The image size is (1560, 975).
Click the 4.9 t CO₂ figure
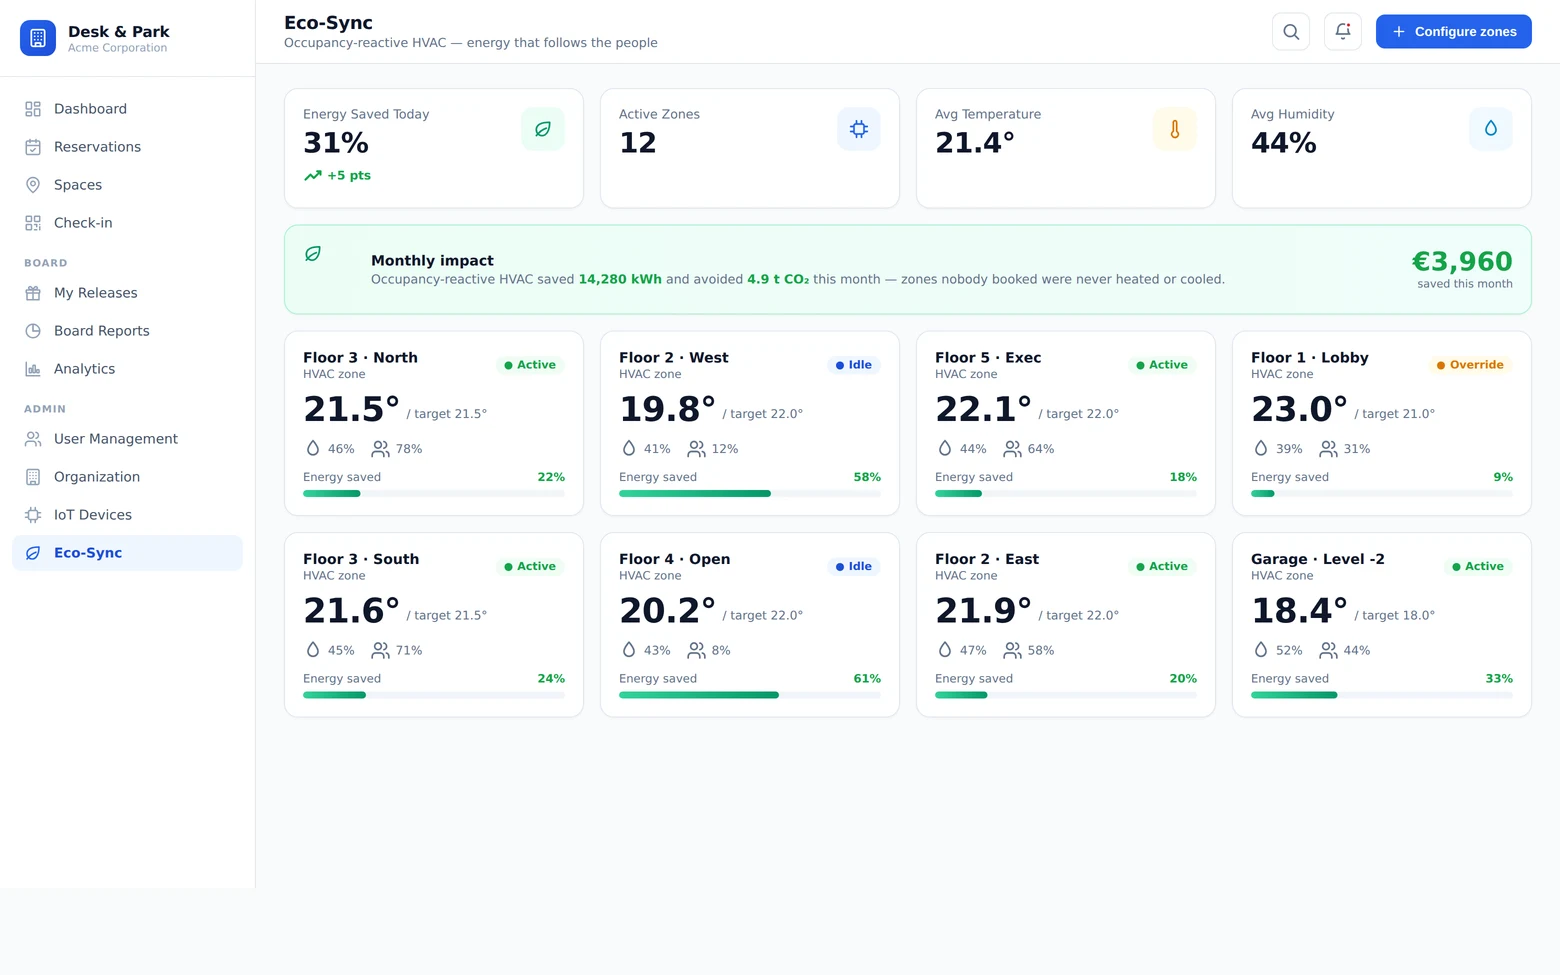tap(778, 279)
